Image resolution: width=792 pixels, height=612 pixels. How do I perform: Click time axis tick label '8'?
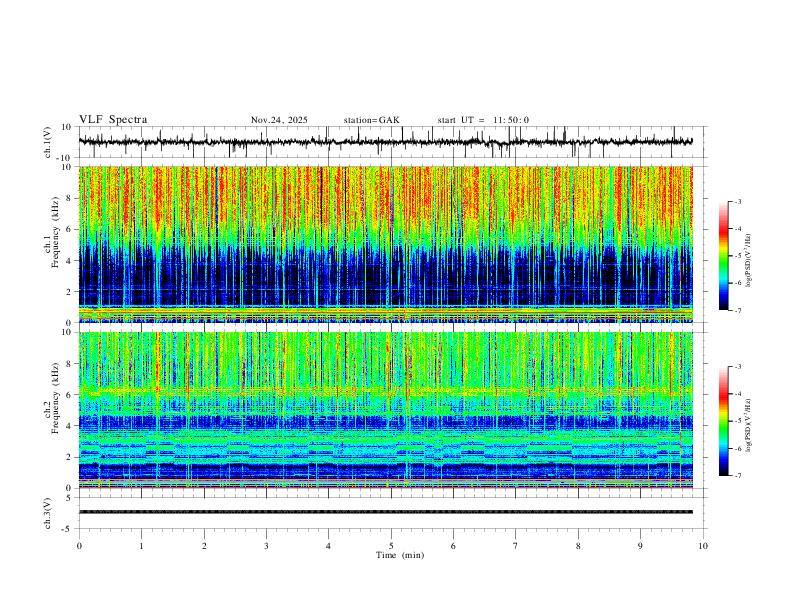coord(578,546)
